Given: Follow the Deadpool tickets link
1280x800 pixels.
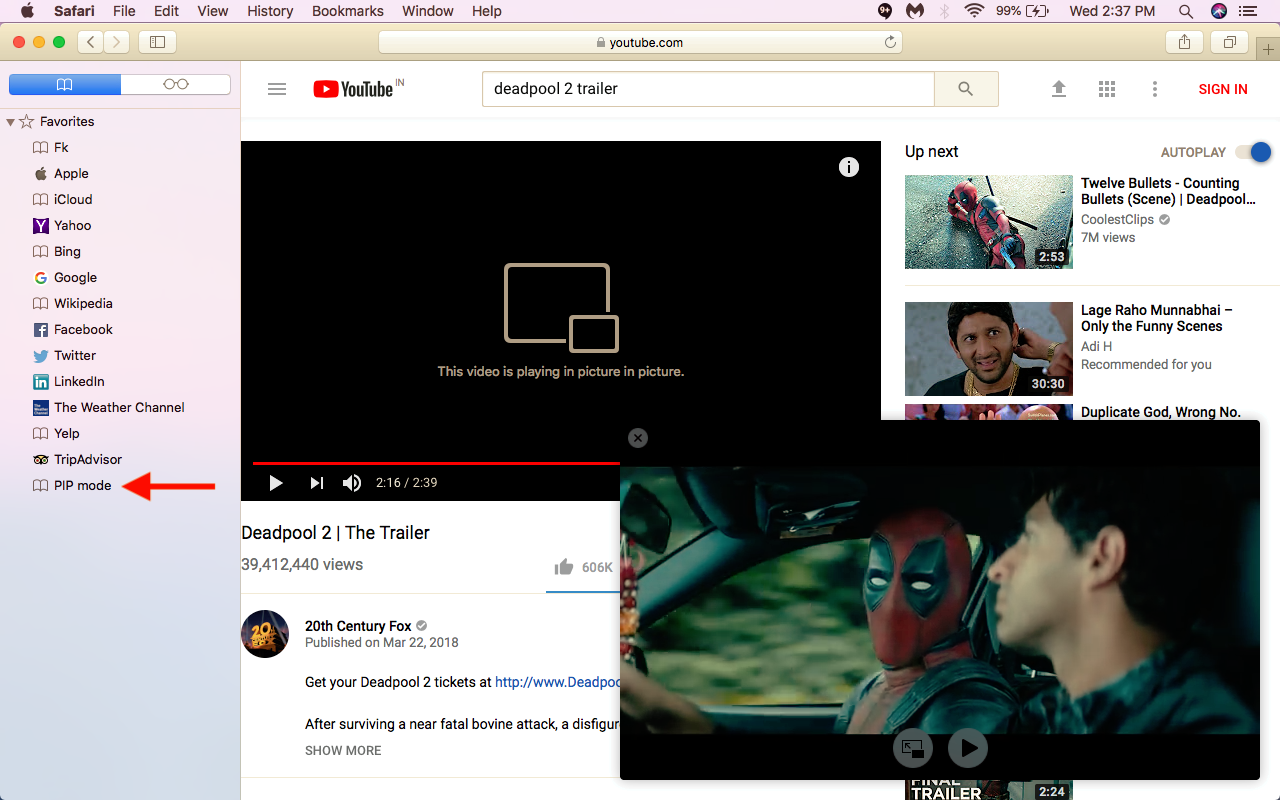Looking at the screenshot, I should pyautogui.click(x=558, y=682).
